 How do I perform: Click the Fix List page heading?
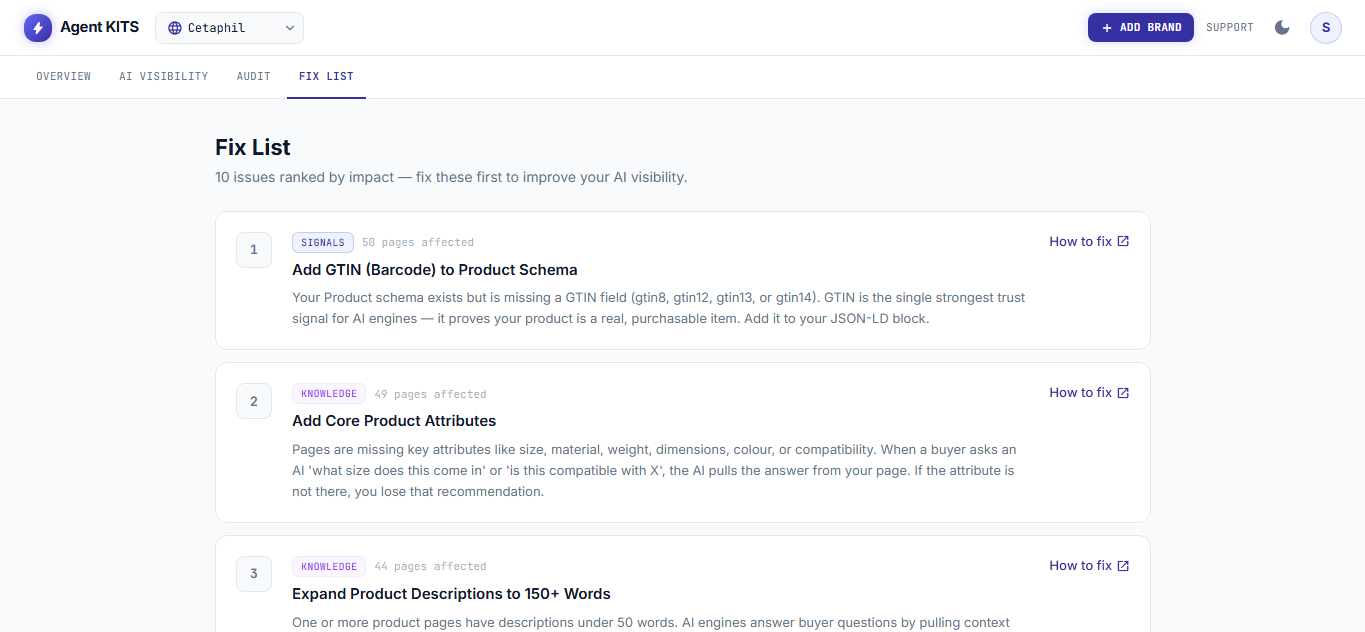click(253, 147)
